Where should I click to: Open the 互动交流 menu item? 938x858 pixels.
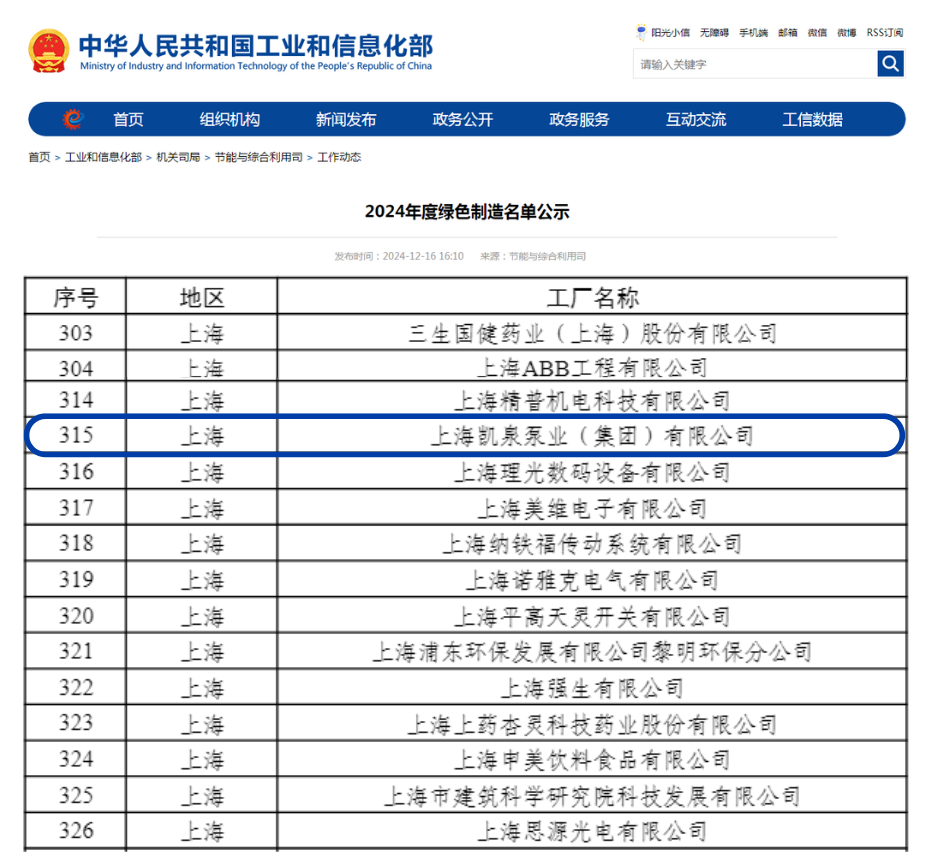(696, 118)
